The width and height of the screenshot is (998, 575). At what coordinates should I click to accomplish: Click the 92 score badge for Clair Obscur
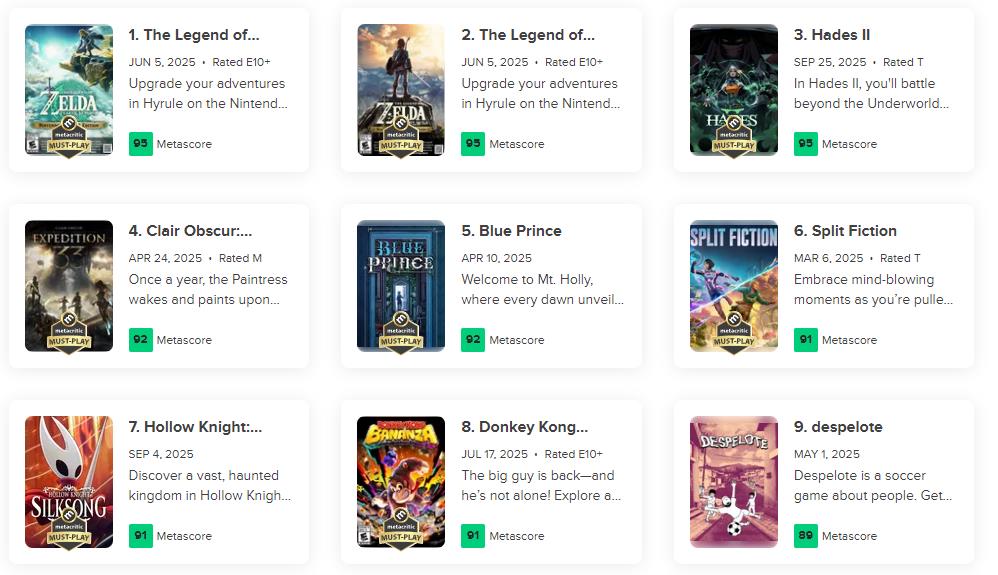140,340
